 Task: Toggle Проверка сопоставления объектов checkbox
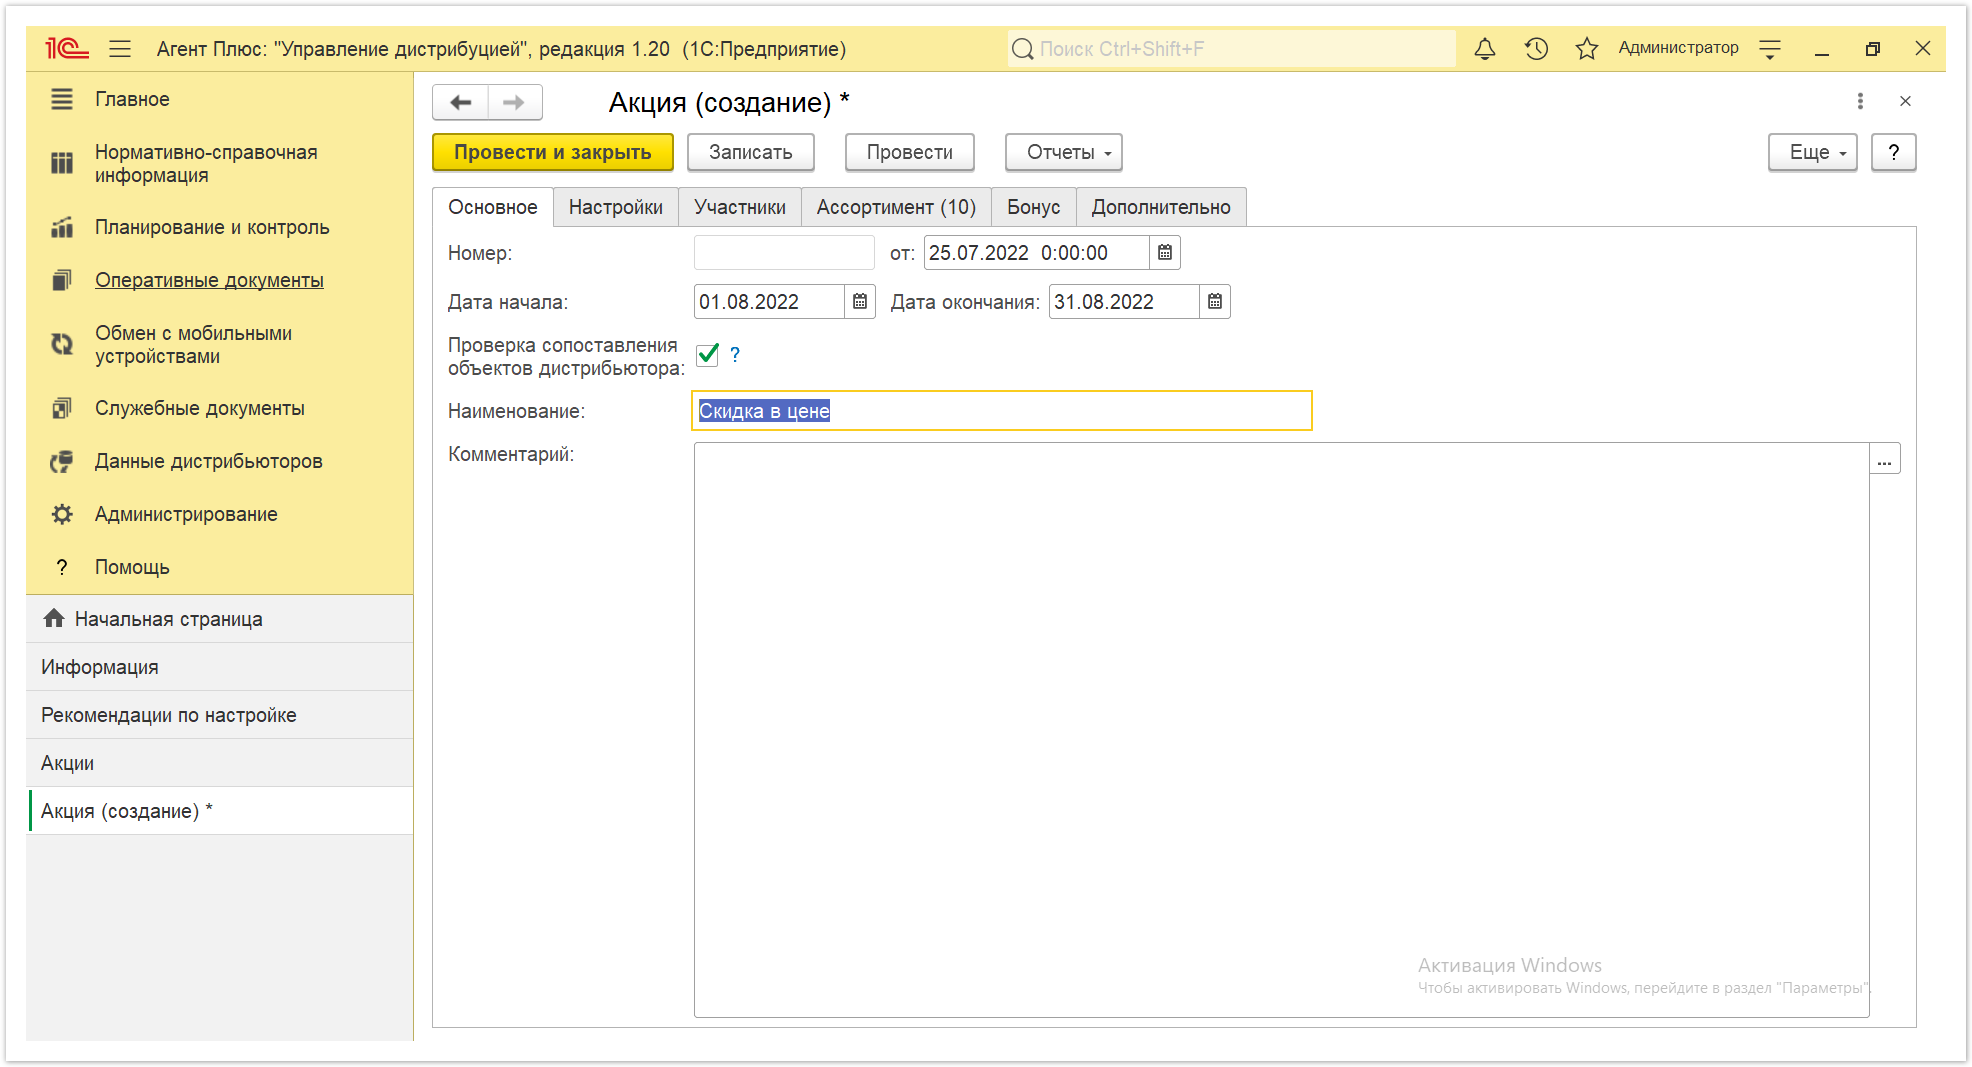tap(708, 354)
